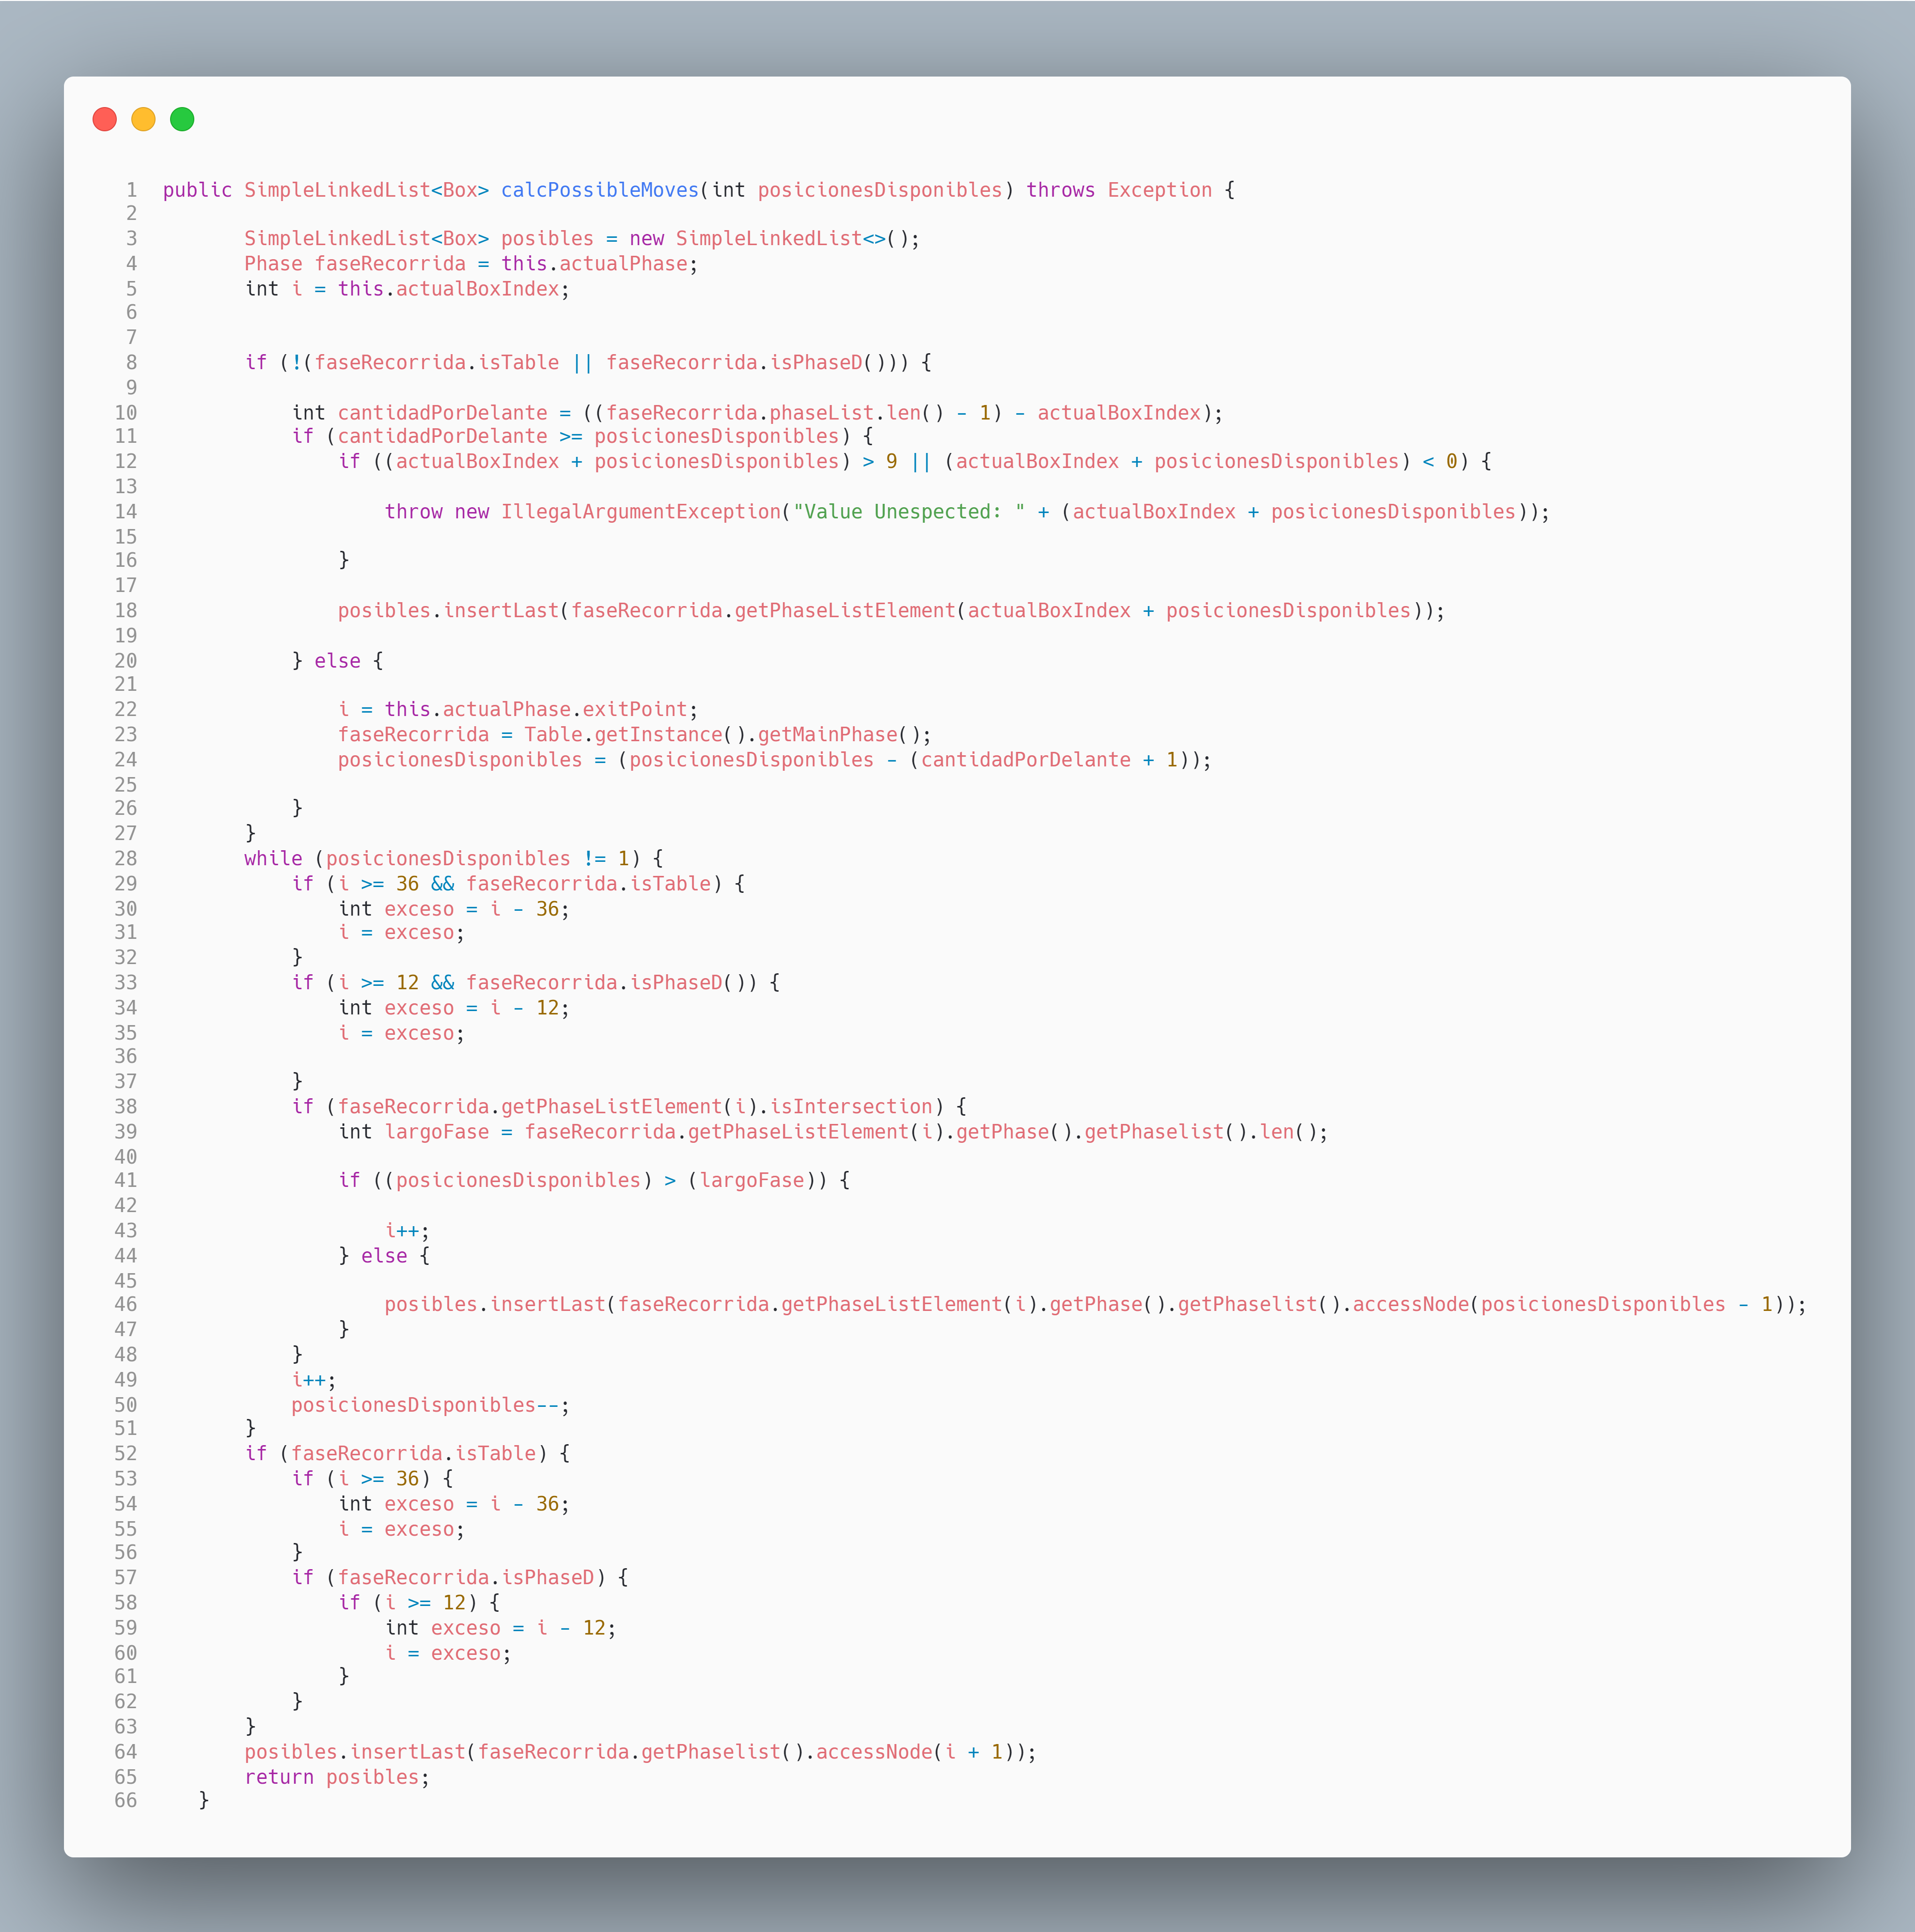This screenshot has width=1915, height=1932.
Task: Click getMainPhase method call on line 23
Action: click(827, 735)
